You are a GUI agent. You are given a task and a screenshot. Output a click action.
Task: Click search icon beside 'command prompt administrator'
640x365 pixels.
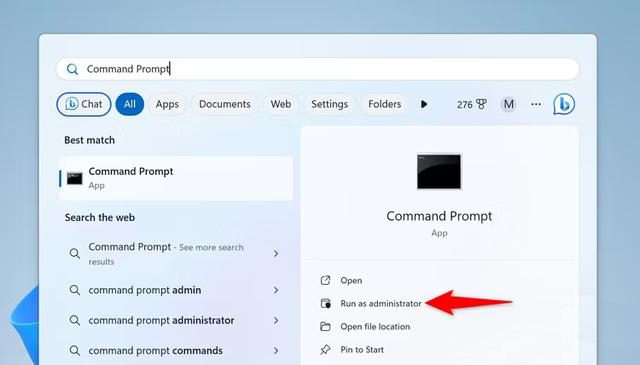[74, 320]
